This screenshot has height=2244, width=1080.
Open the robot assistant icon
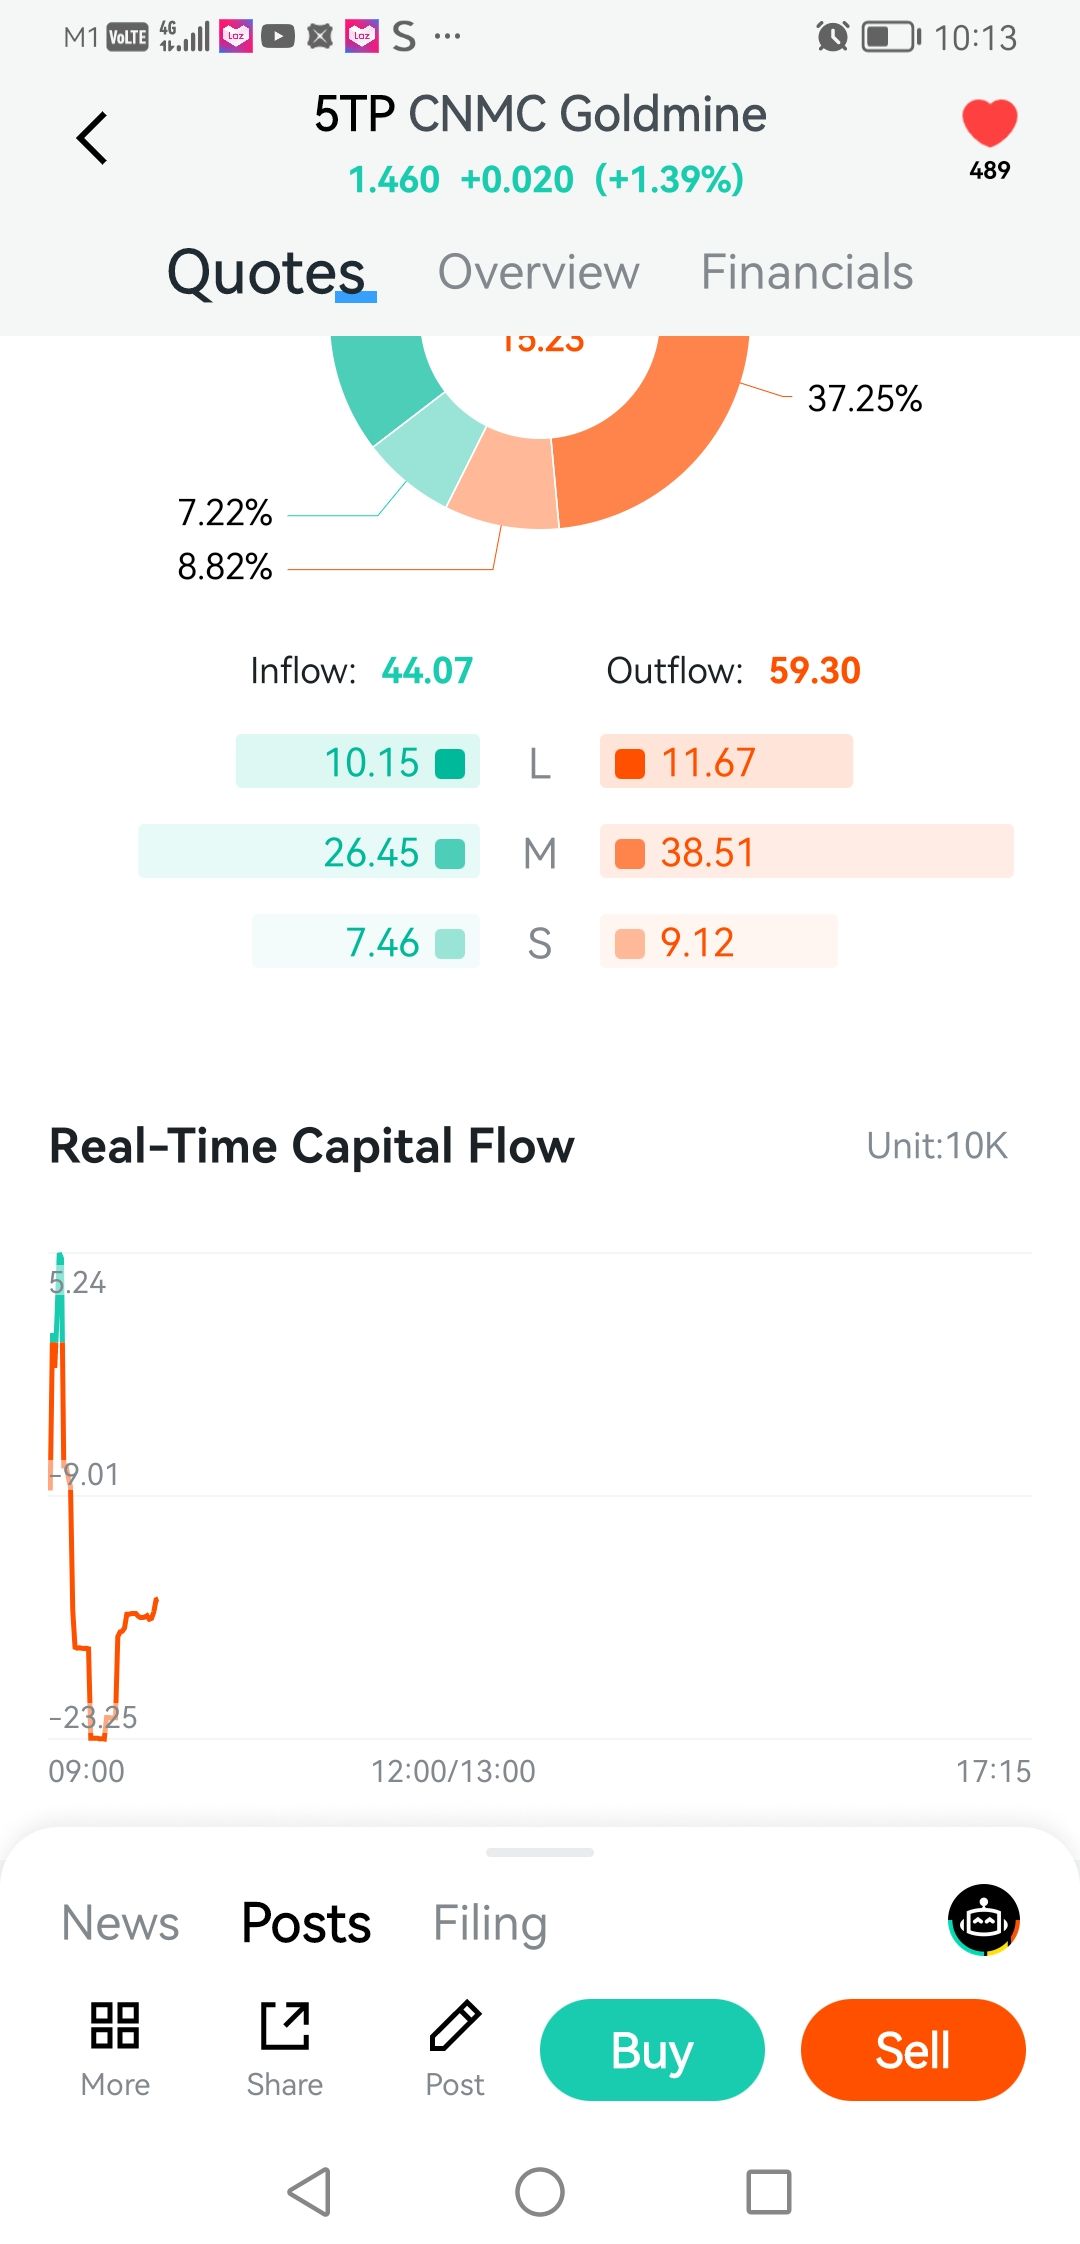pos(984,1919)
